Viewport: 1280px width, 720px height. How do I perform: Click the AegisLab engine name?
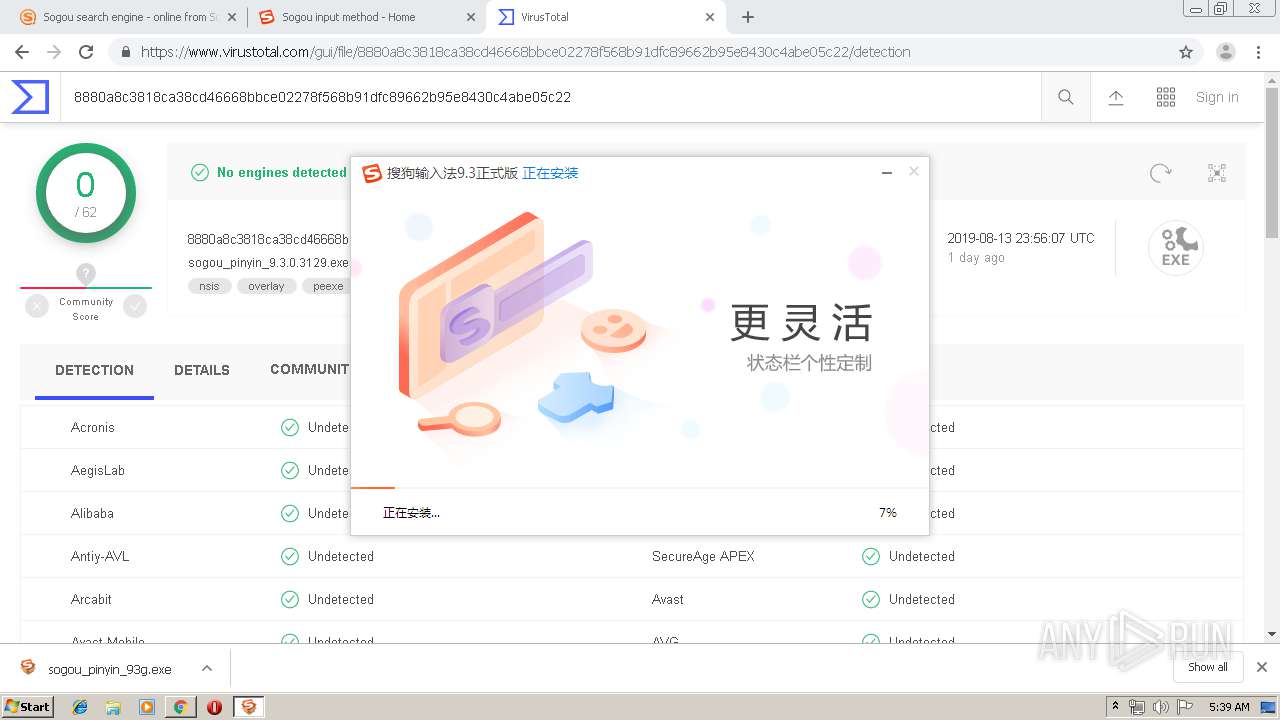coord(98,470)
